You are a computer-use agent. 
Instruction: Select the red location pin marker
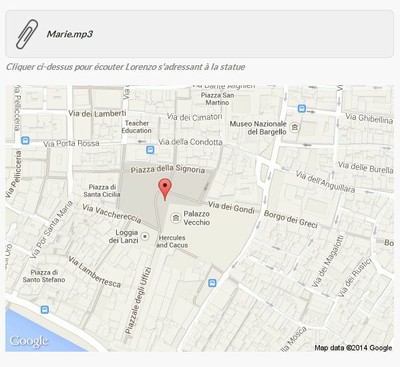(x=165, y=189)
